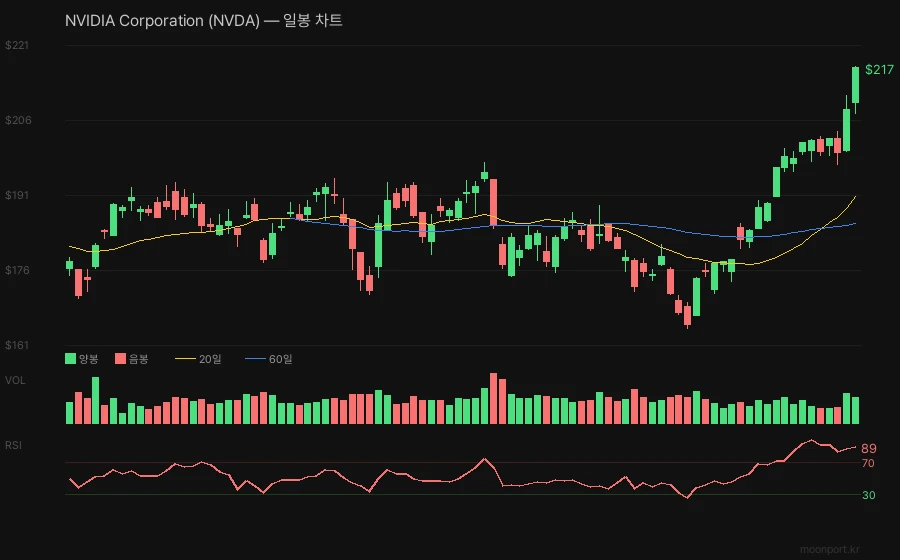Click the 양봉 legend text
This screenshot has width=900, height=560.
[89, 359]
